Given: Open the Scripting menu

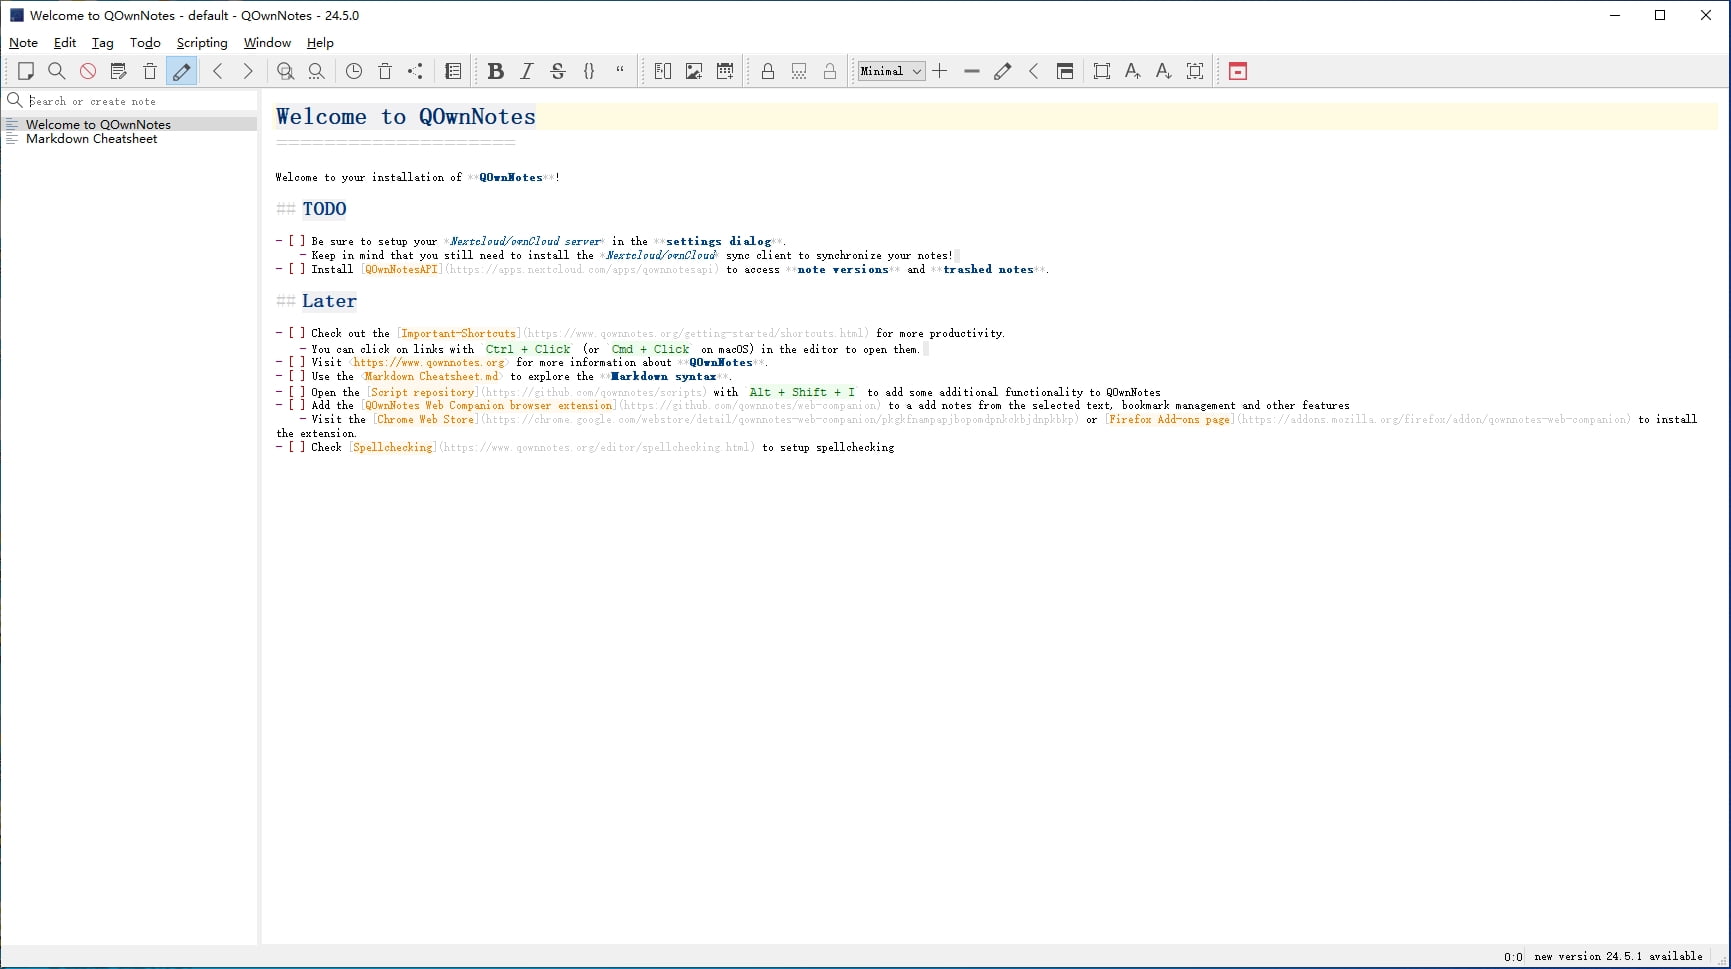Looking at the screenshot, I should click(202, 43).
